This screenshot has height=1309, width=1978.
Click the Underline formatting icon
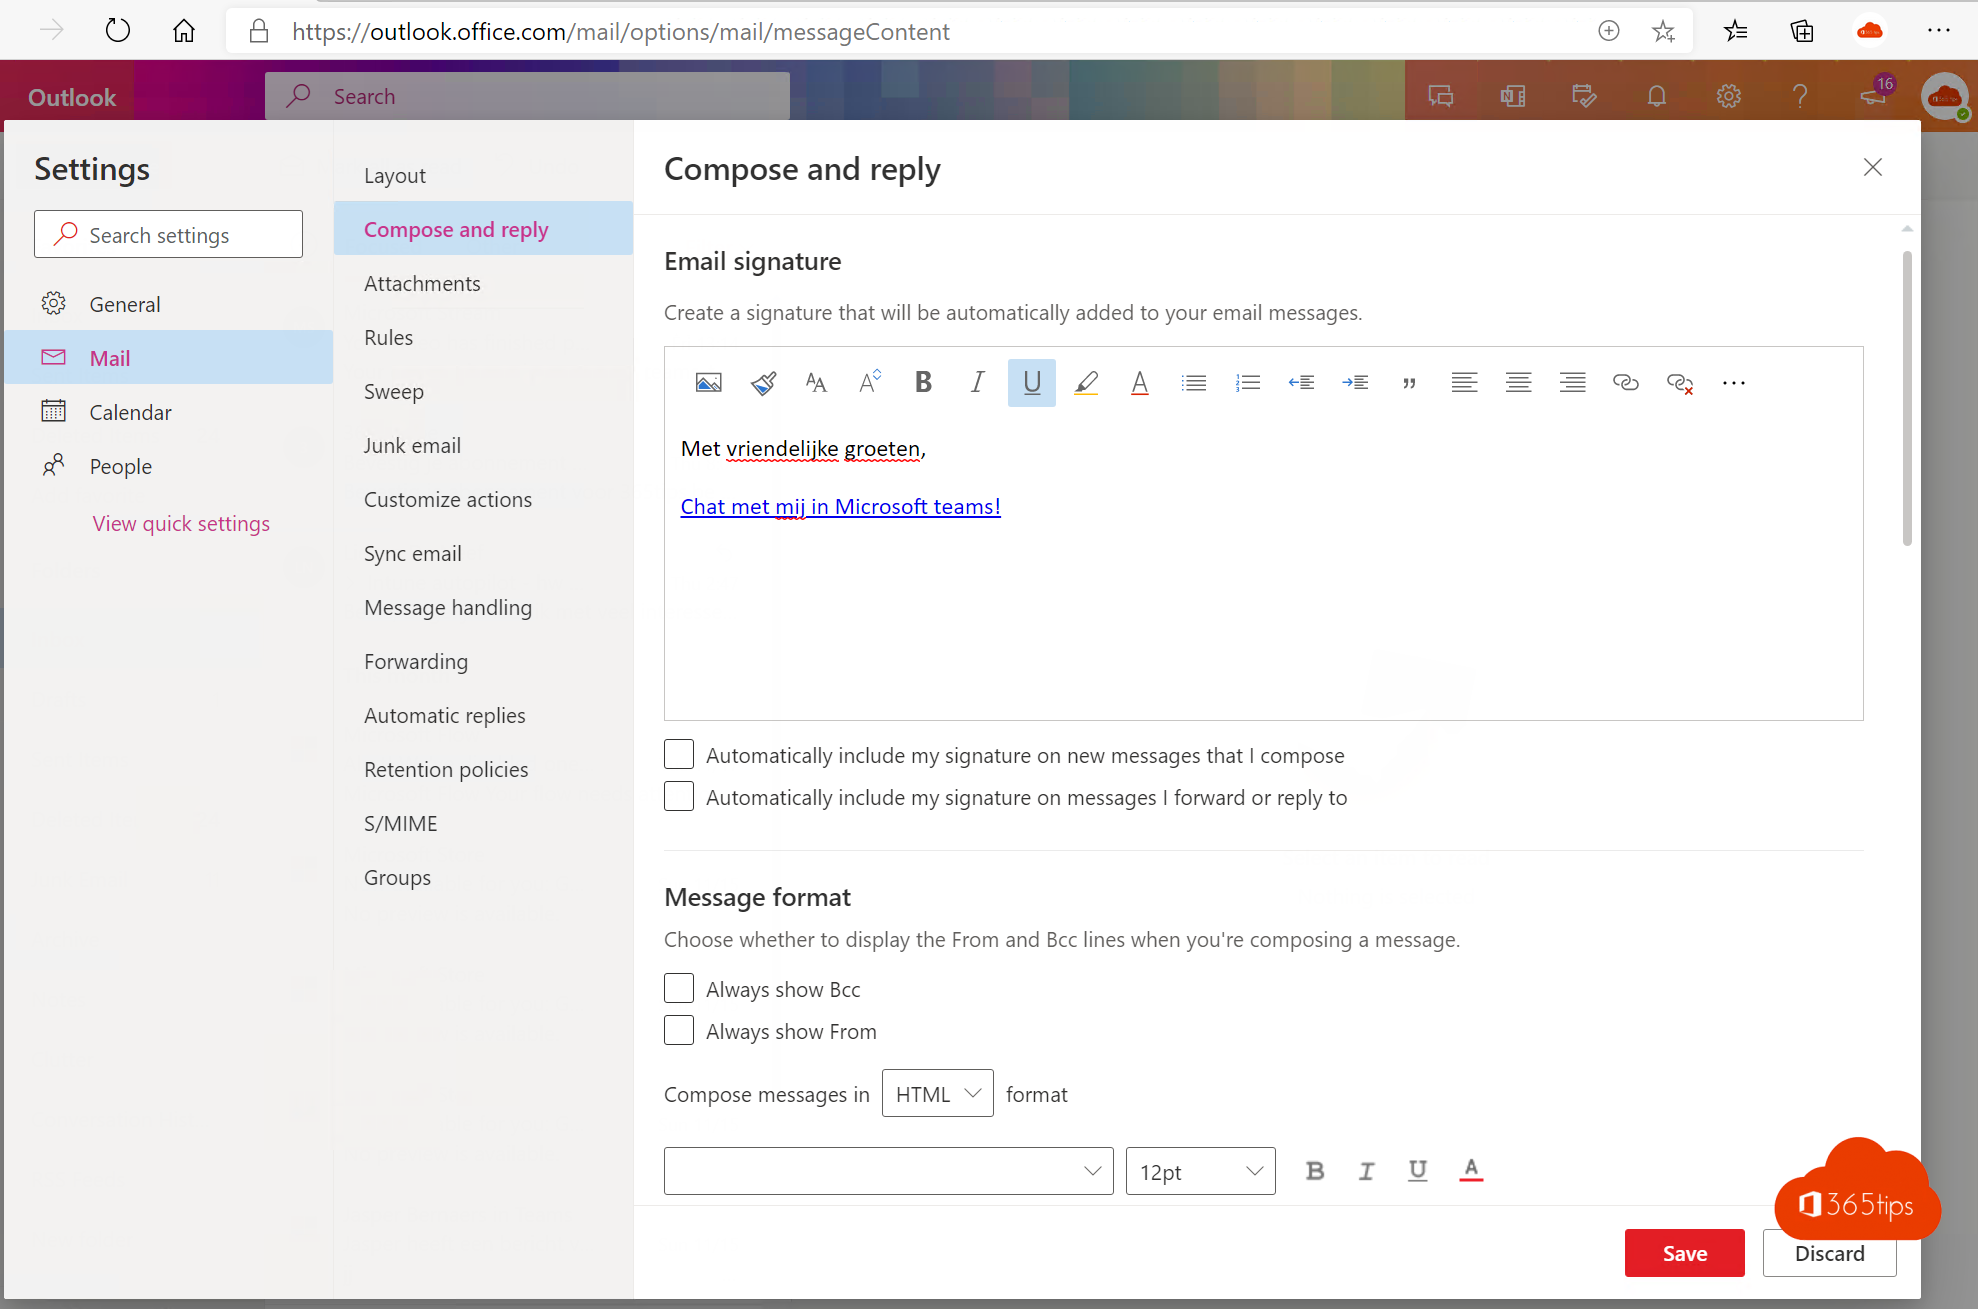click(x=1031, y=381)
